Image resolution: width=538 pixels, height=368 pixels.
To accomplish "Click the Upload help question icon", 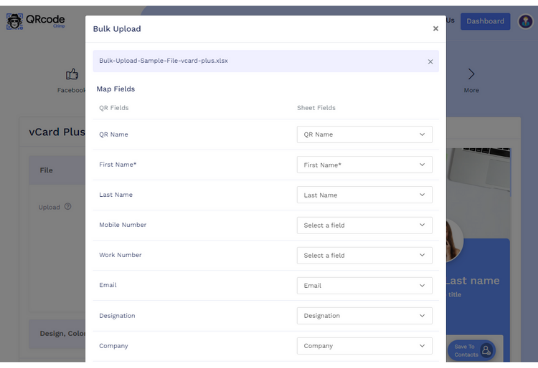I will pos(68,206).
